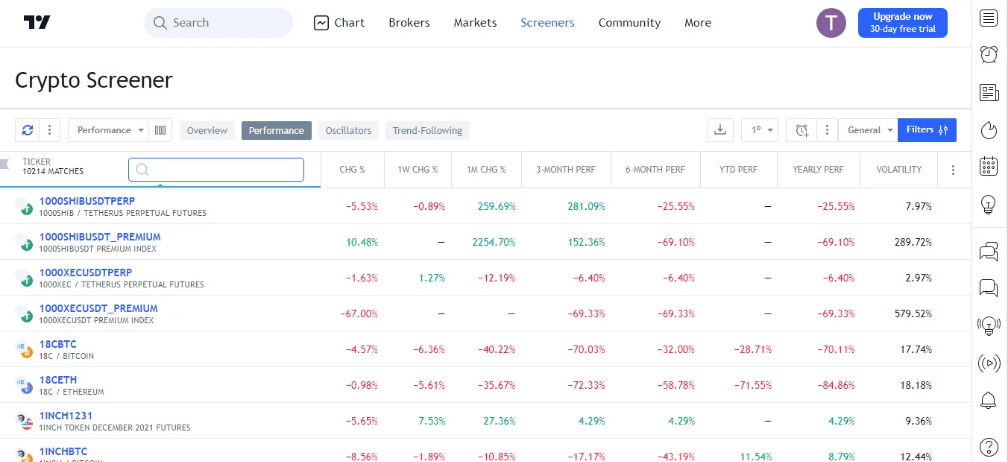Sort by CHG % column header
Viewport: 1007px width, 462px height.
pyautogui.click(x=352, y=170)
